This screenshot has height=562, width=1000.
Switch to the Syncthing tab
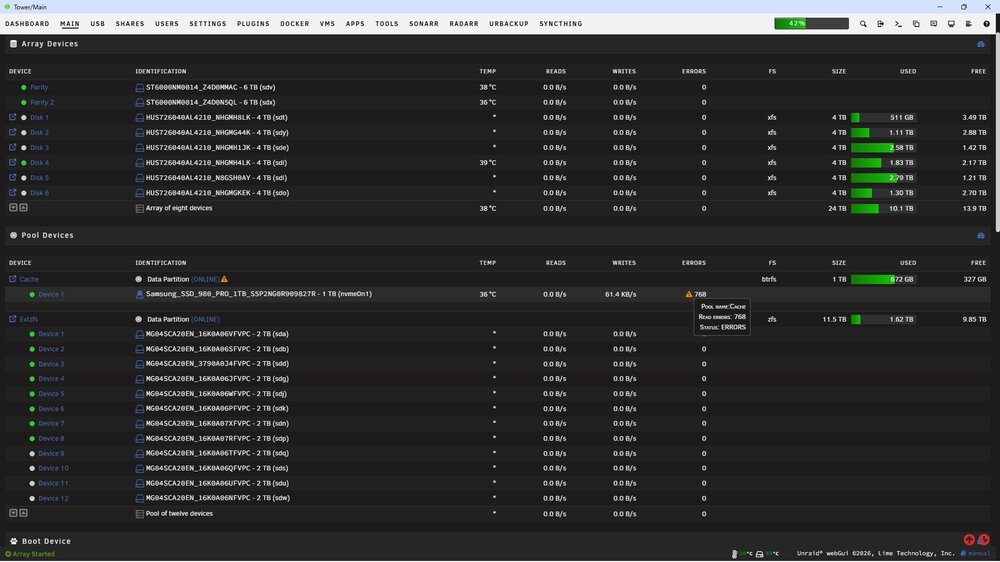pyautogui.click(x=561, y=24)
